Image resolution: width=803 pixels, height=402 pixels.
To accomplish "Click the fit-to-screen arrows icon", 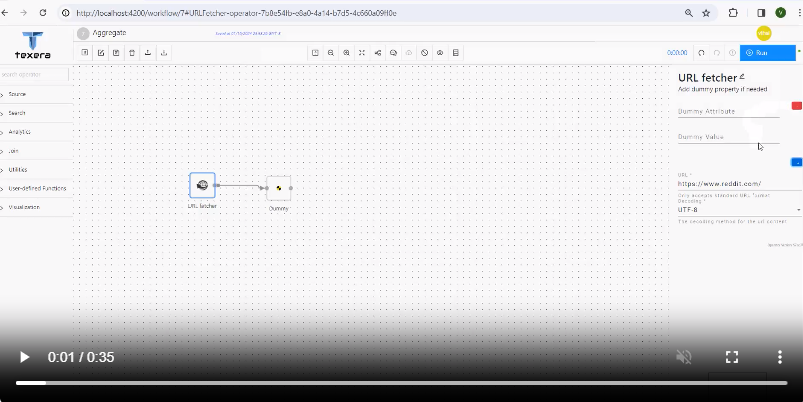I will click(x=362, y=53).
